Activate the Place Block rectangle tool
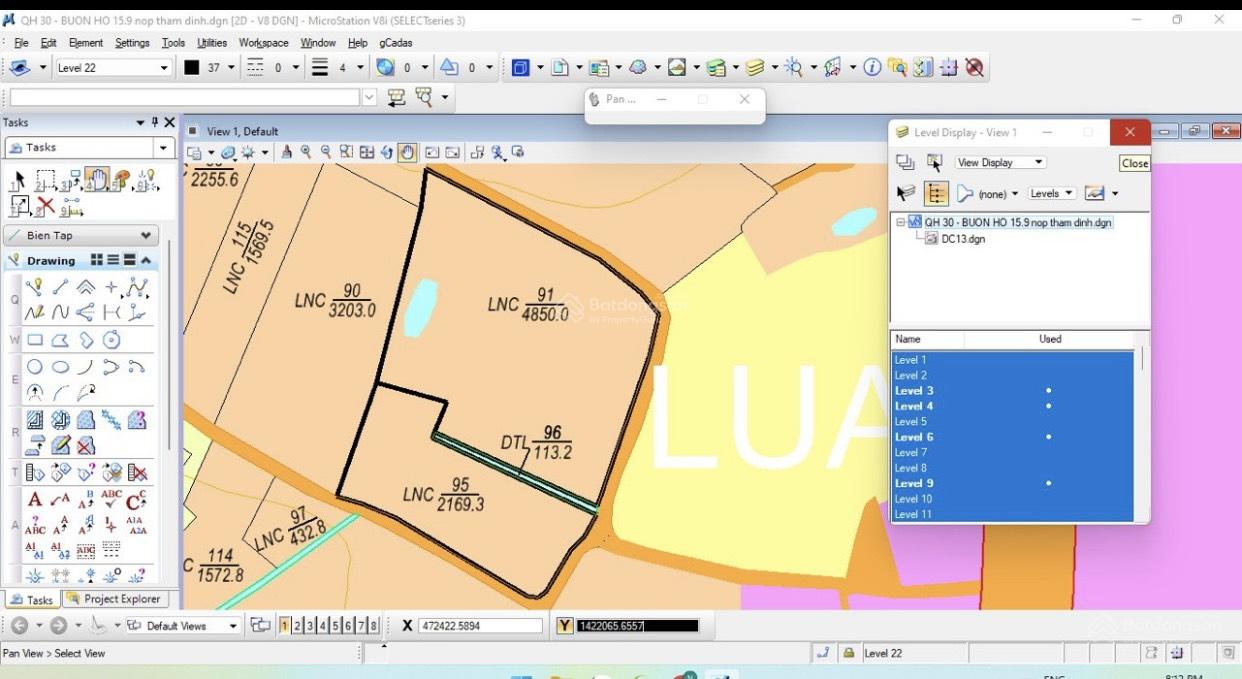Image resolution: width=1242 pixels, height=679 pixels. [x=35, y=341]
